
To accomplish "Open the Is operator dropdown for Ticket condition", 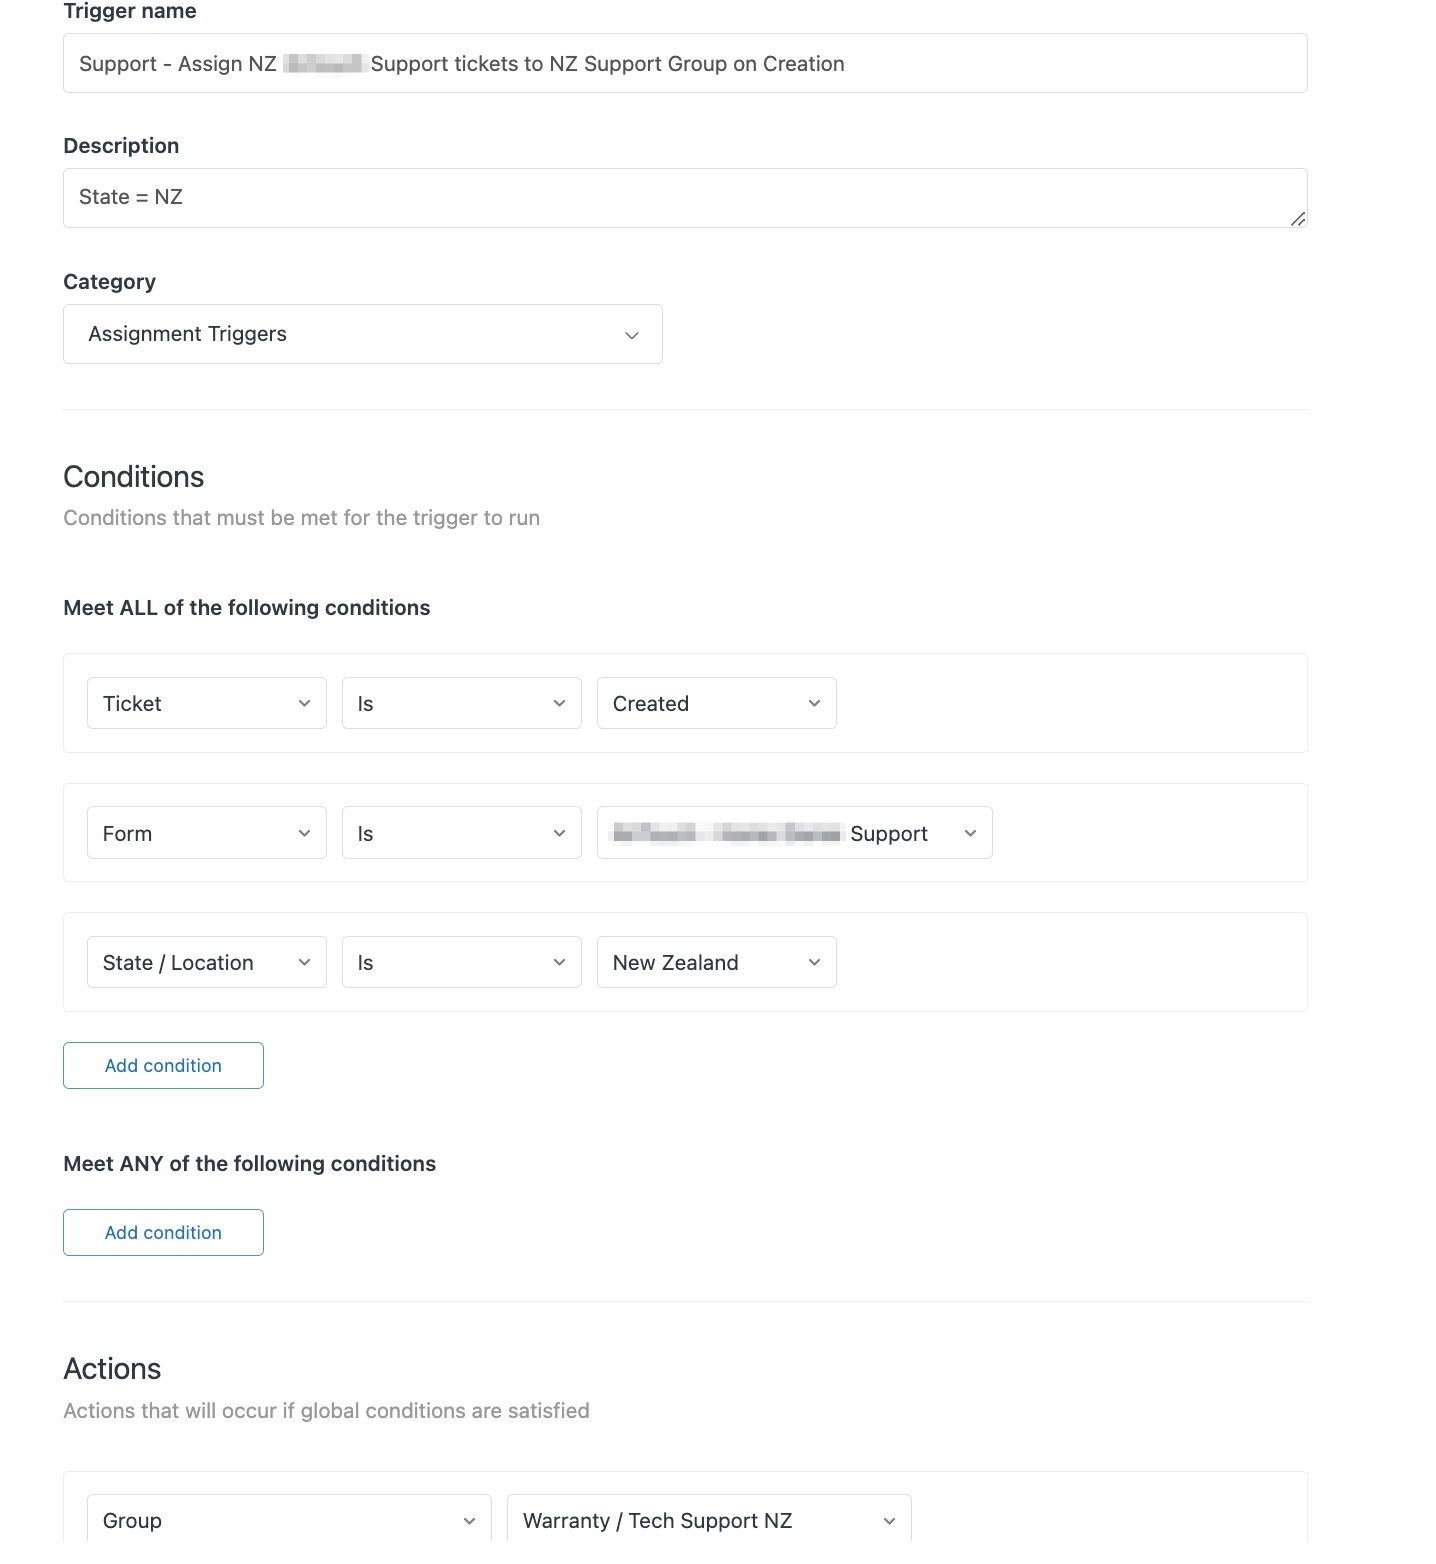I will click(x=460, y=703).
